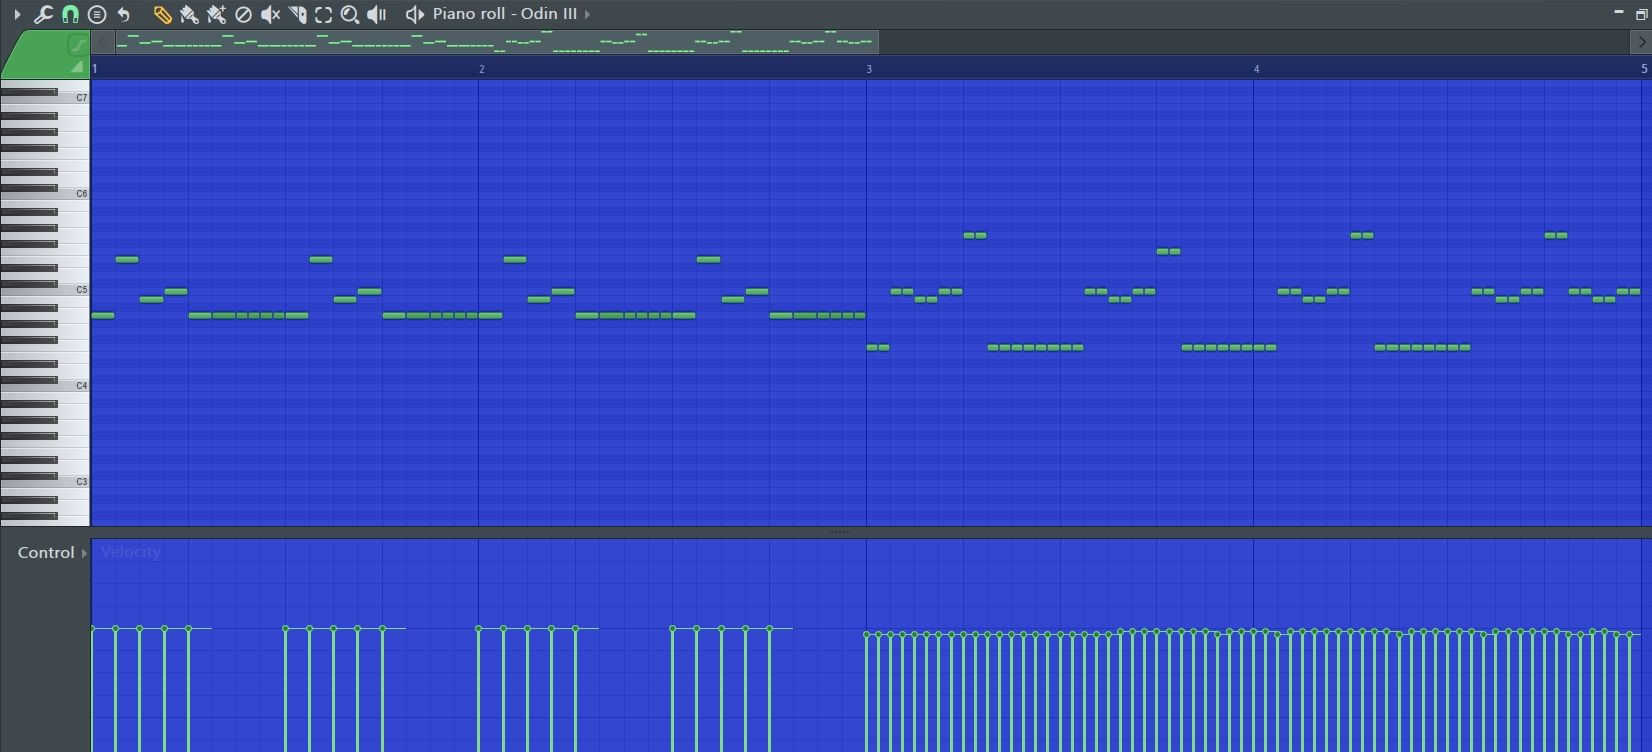Select the Mute notes tool
The image size is (1652, 752).
coord(270,14)
